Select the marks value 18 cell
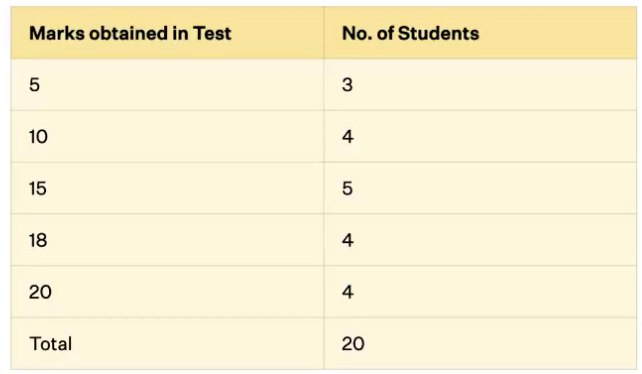 (x=167, y=240)
